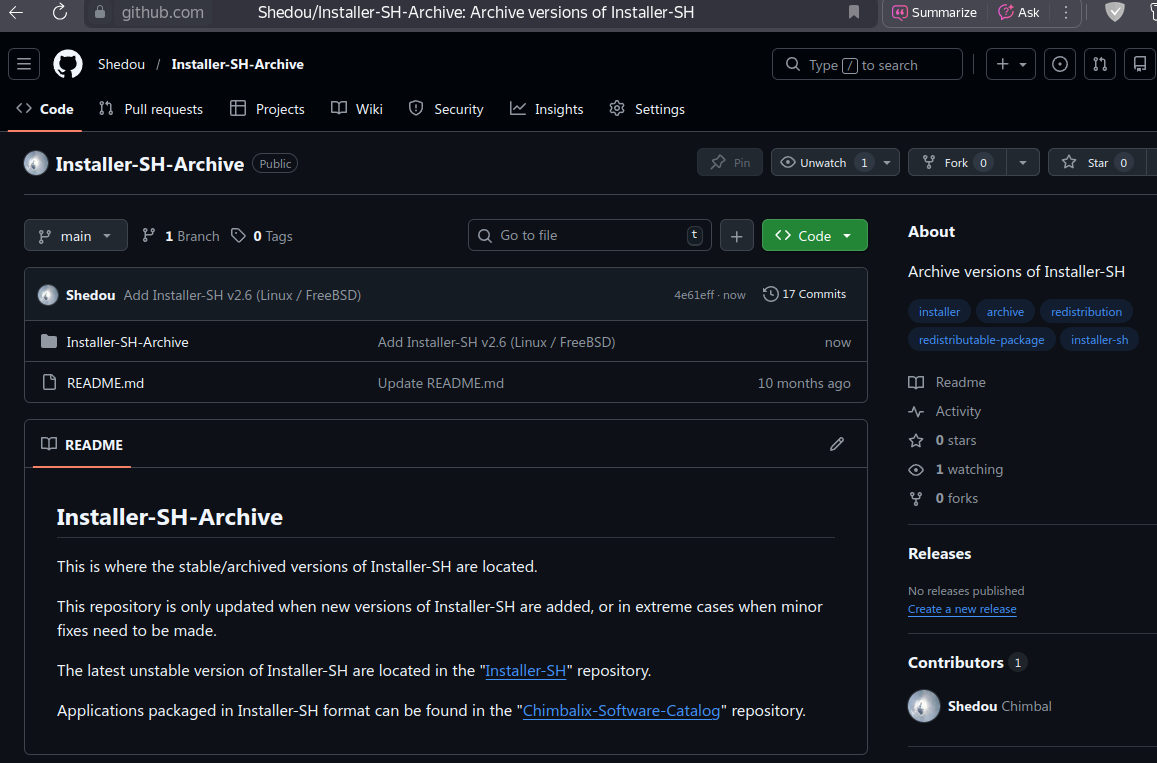Screen dimensions: 1157x763
Task: Switch to the Wiki tab
Action: [357, 109]
